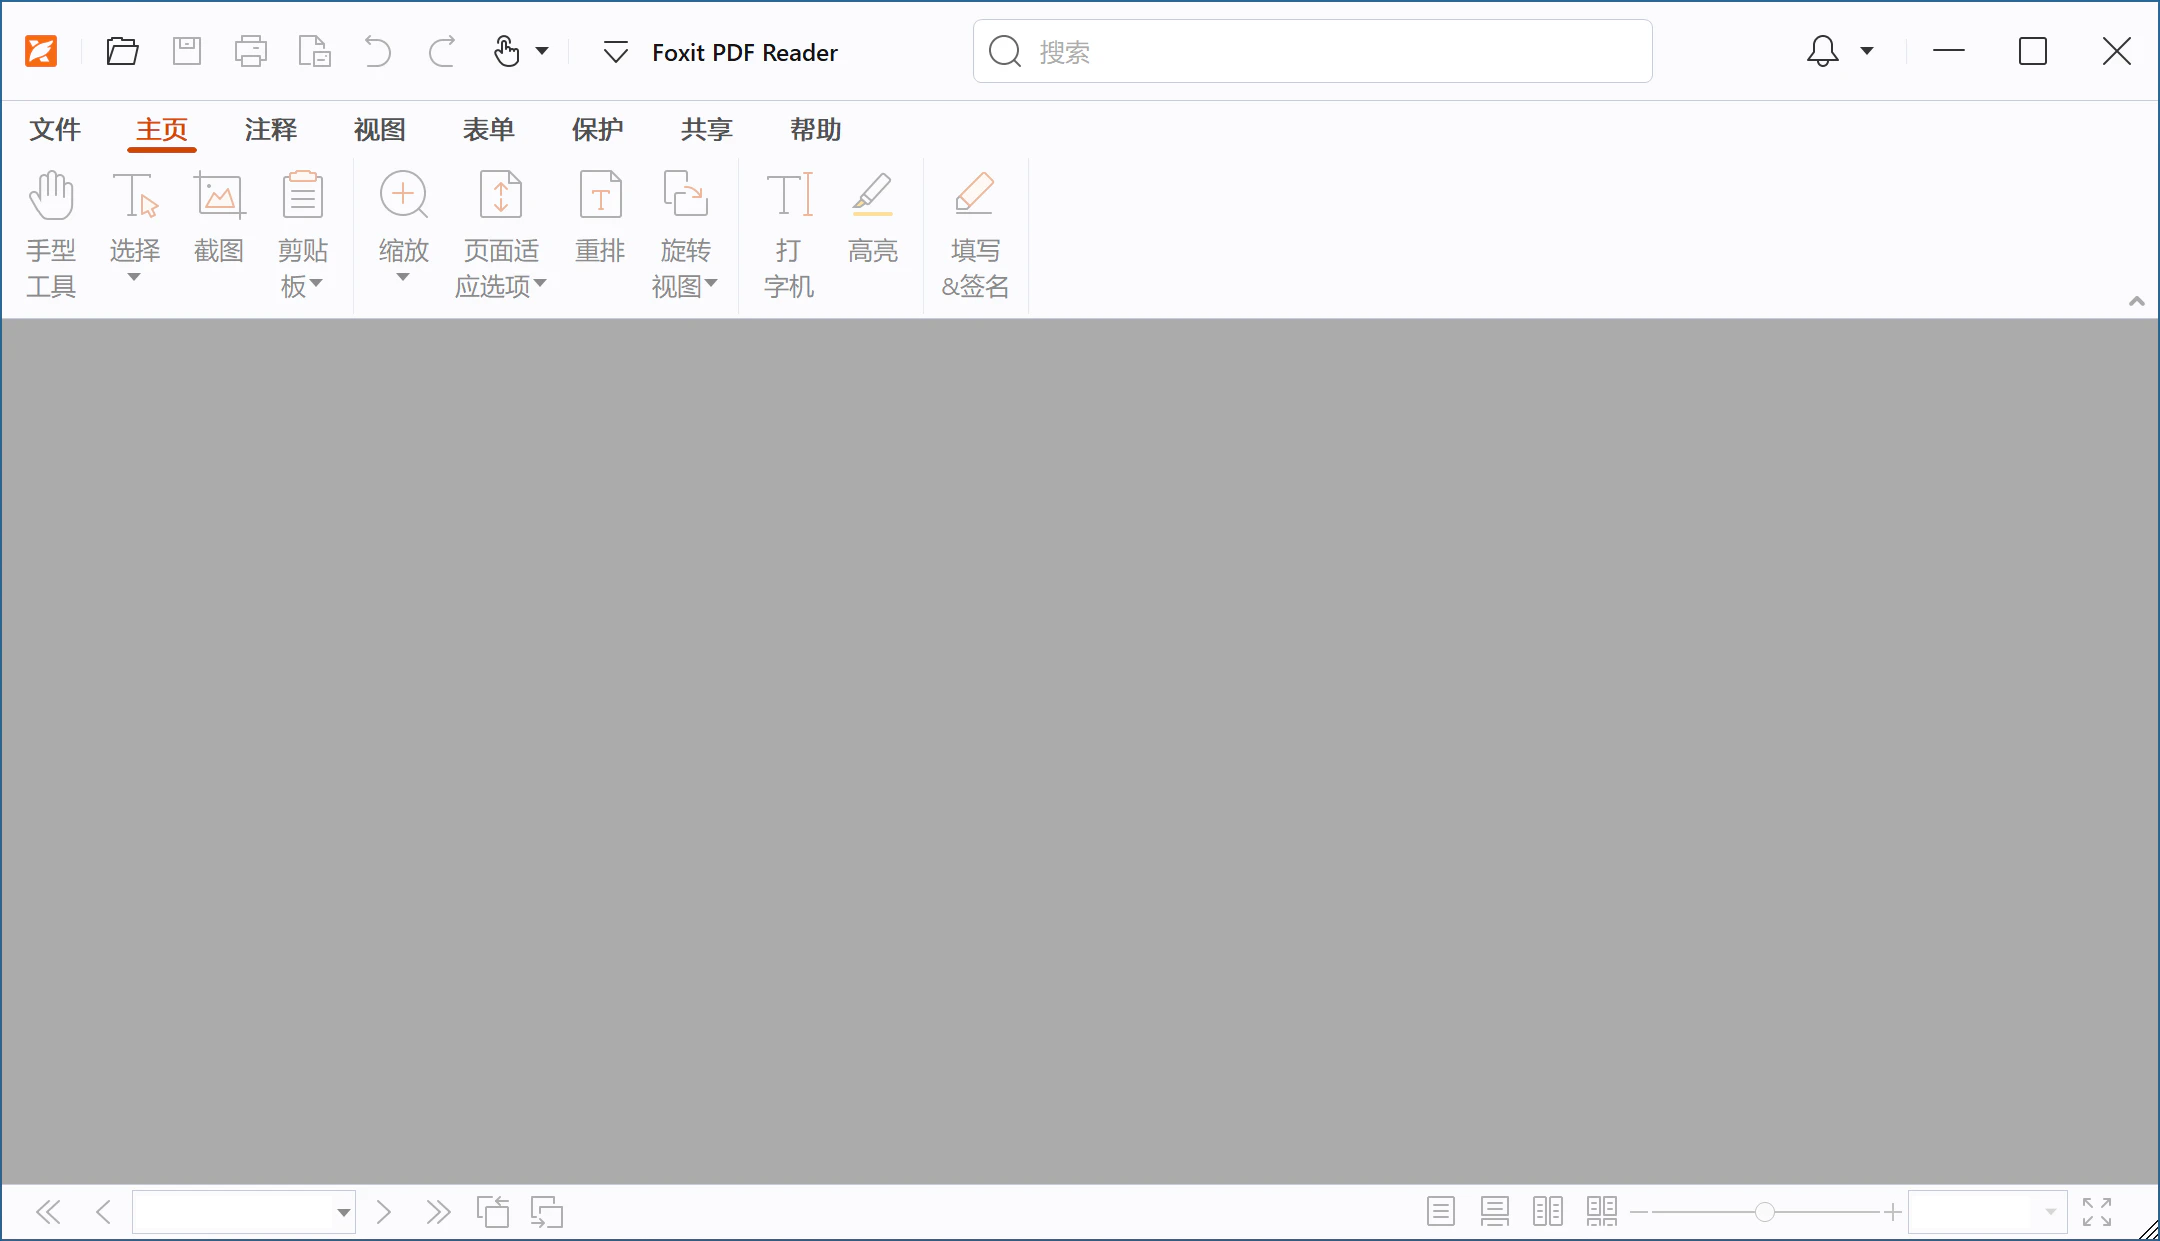This screenshot has height=1241, width=2160.
Task: Click the Redo arrow
Action: click(x=442, y=51)
